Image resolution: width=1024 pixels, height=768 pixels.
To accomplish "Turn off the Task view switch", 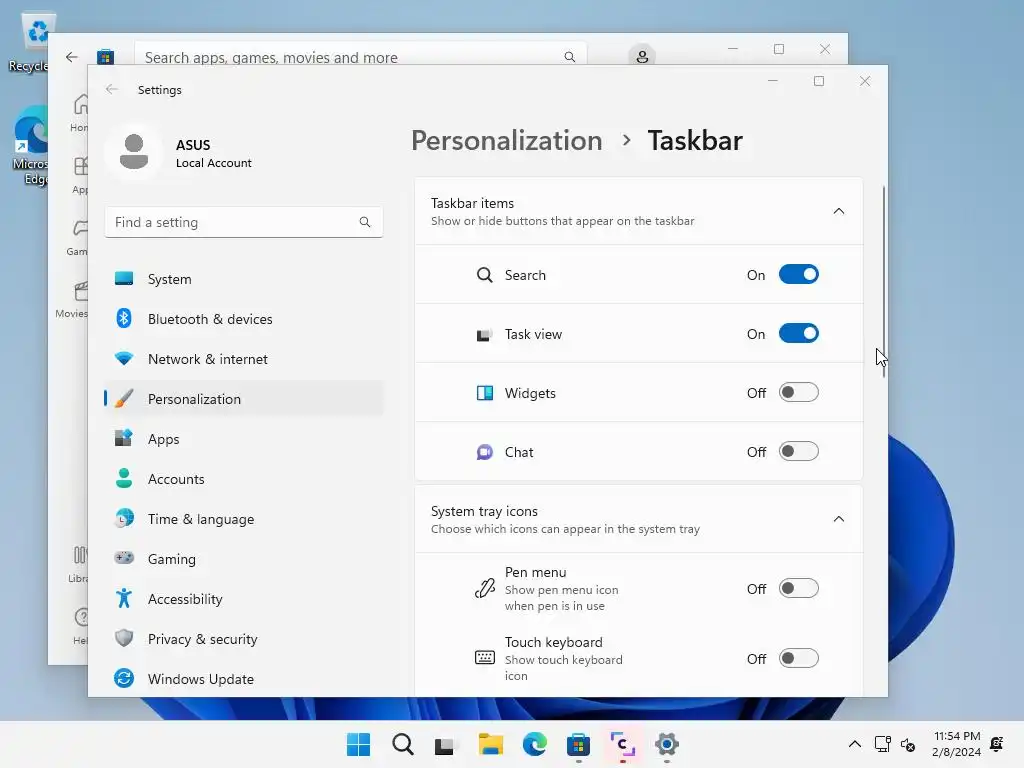I will coord(798,334).
